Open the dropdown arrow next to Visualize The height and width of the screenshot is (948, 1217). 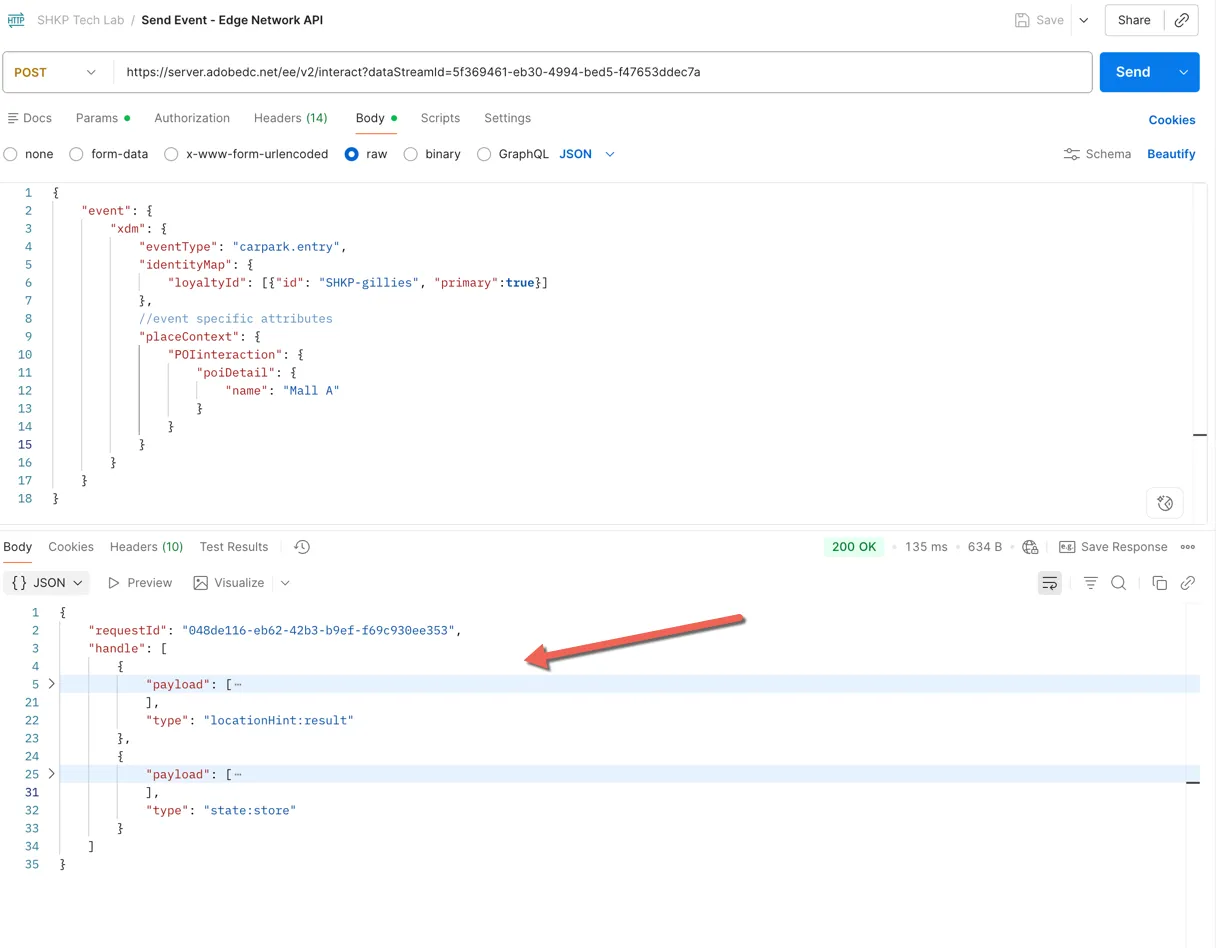tap(285, 583)
